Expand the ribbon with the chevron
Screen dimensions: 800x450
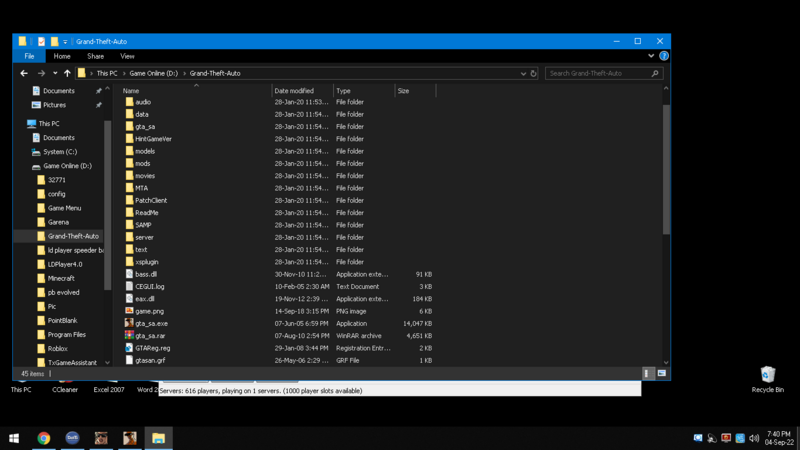pos(651,56)
